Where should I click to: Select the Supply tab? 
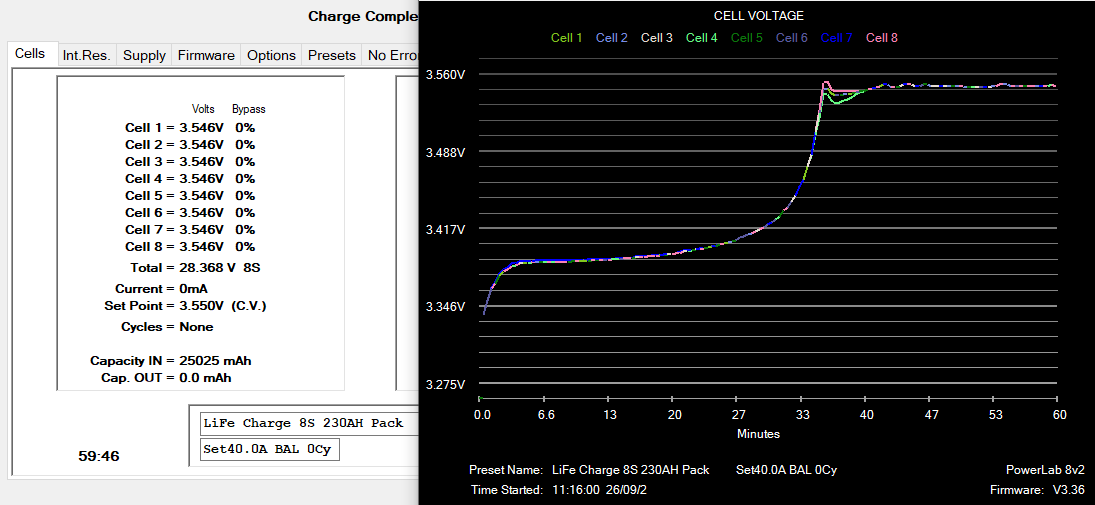click(x=144, y=55)
